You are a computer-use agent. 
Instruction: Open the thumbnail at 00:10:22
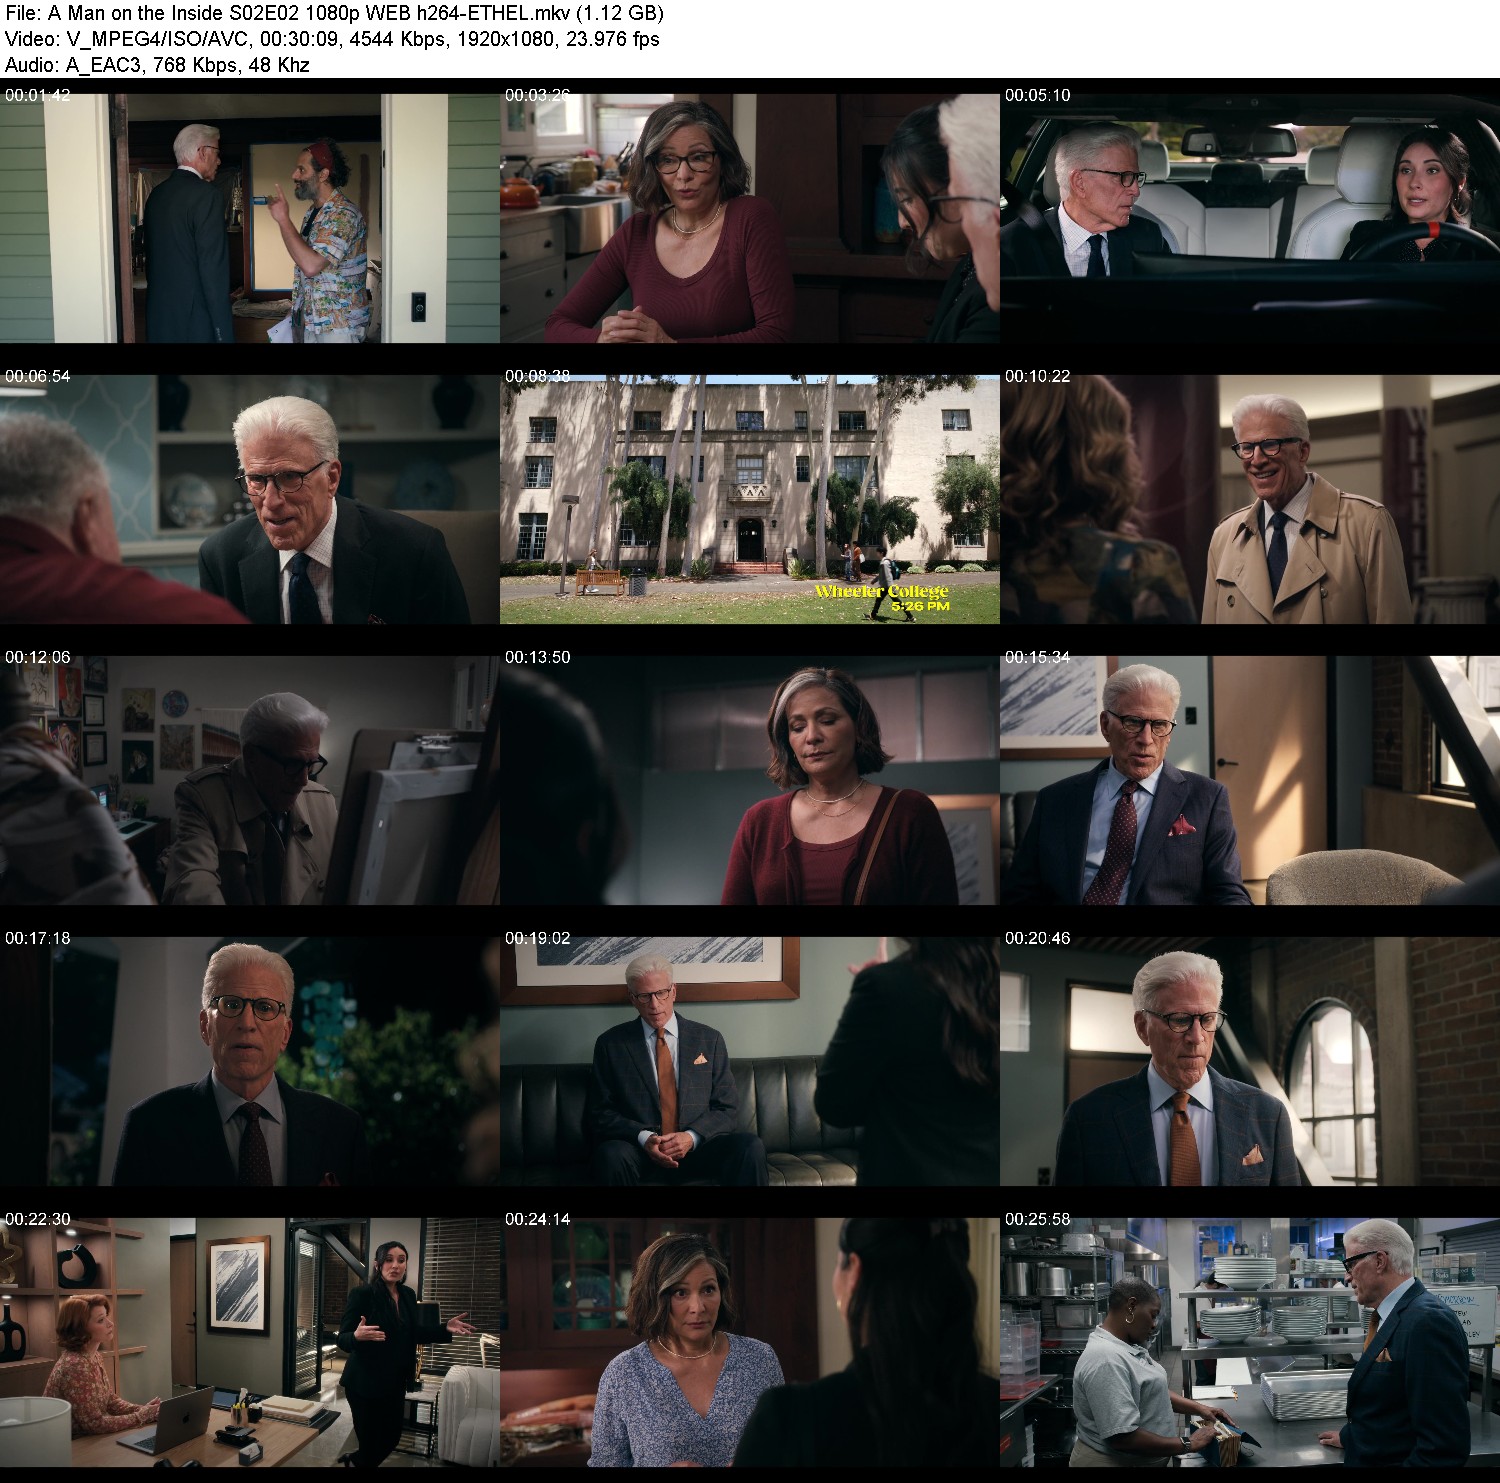pos(1250,499)
